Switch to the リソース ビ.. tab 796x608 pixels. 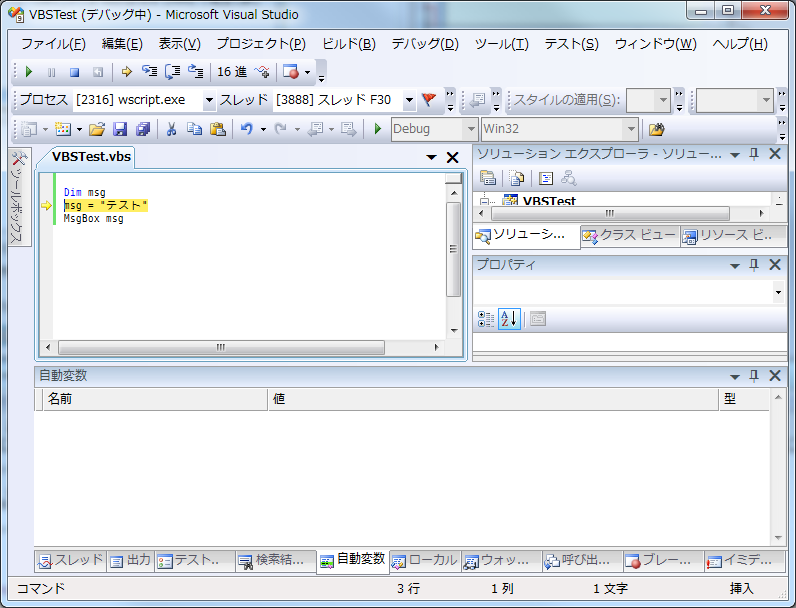click(732, 235)
